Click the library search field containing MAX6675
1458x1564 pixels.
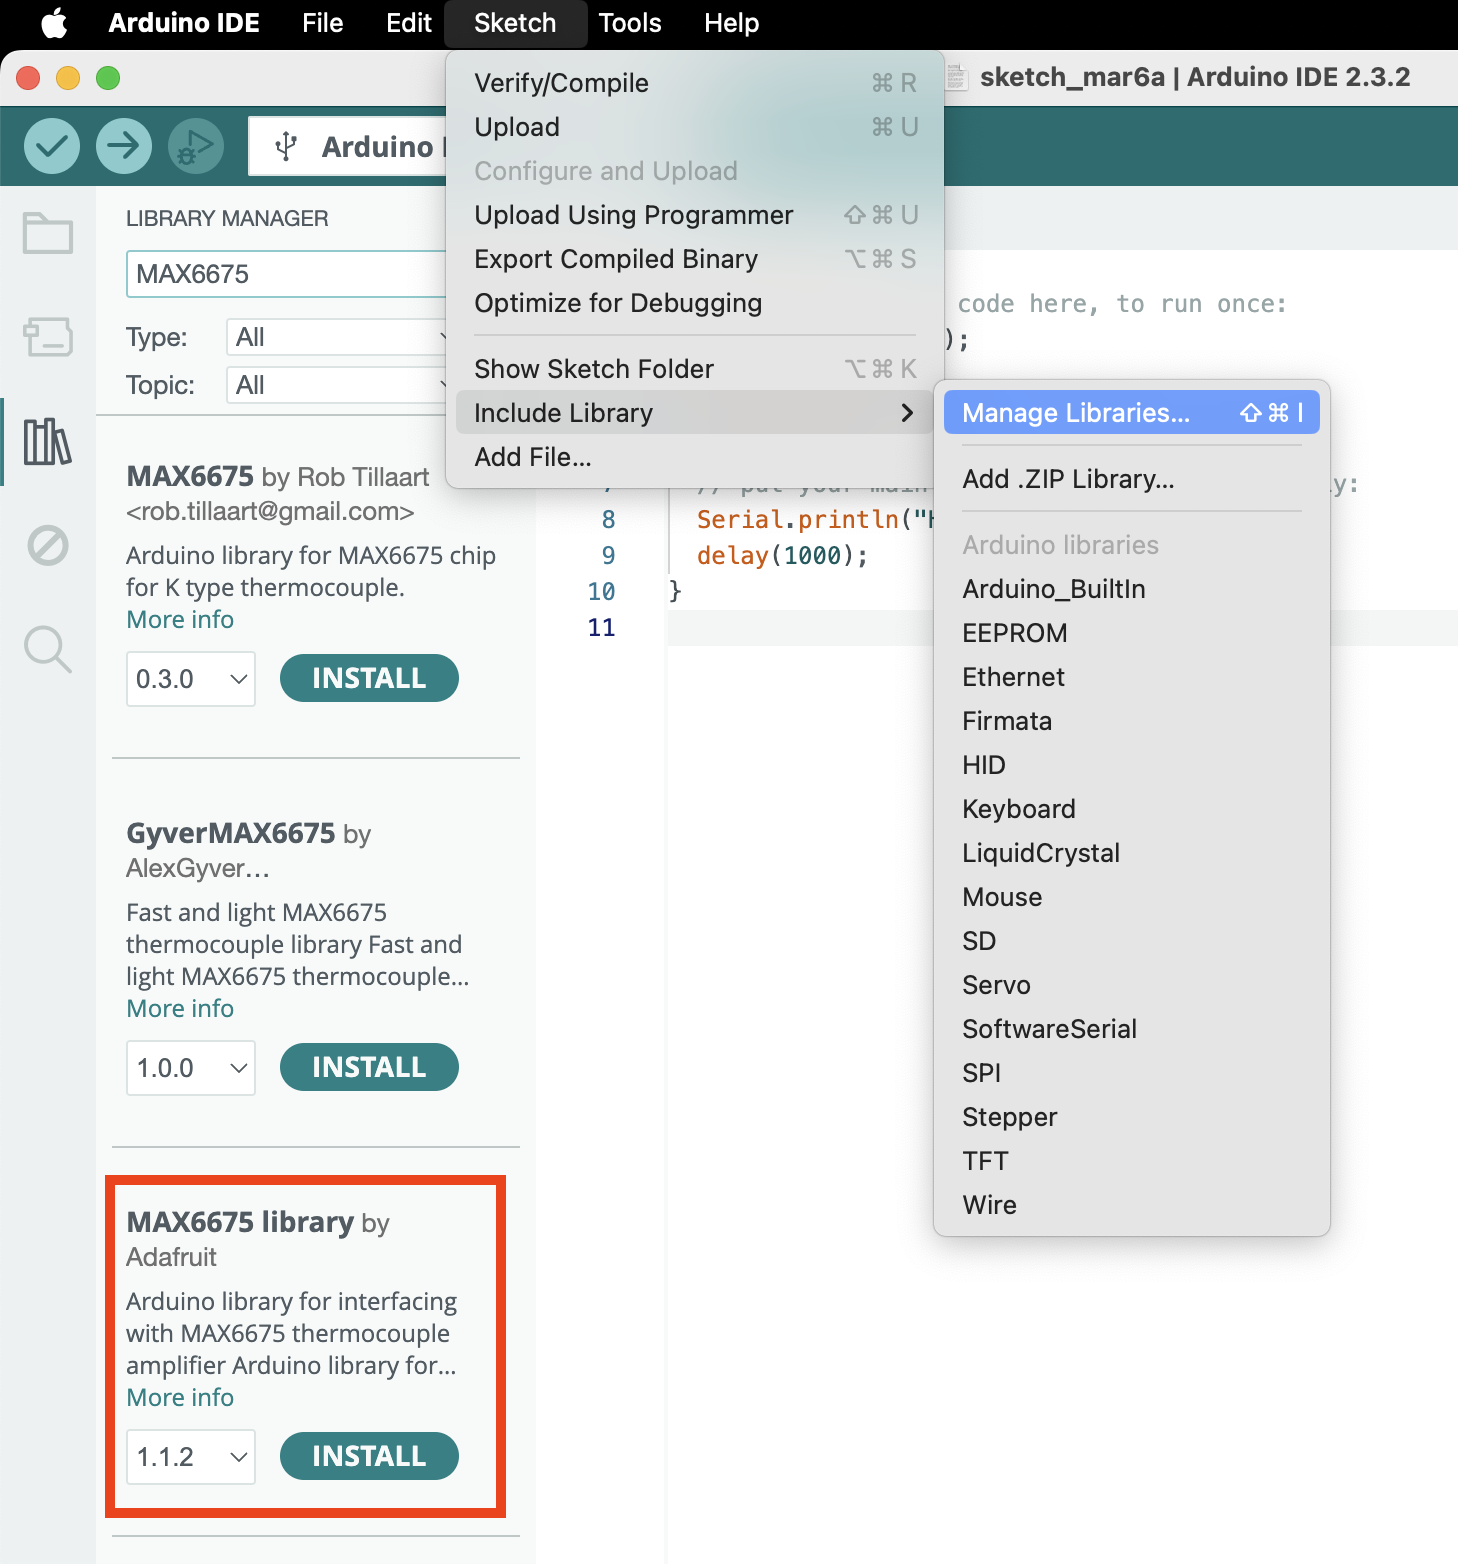pyautogui.click(x=286, y=274)
